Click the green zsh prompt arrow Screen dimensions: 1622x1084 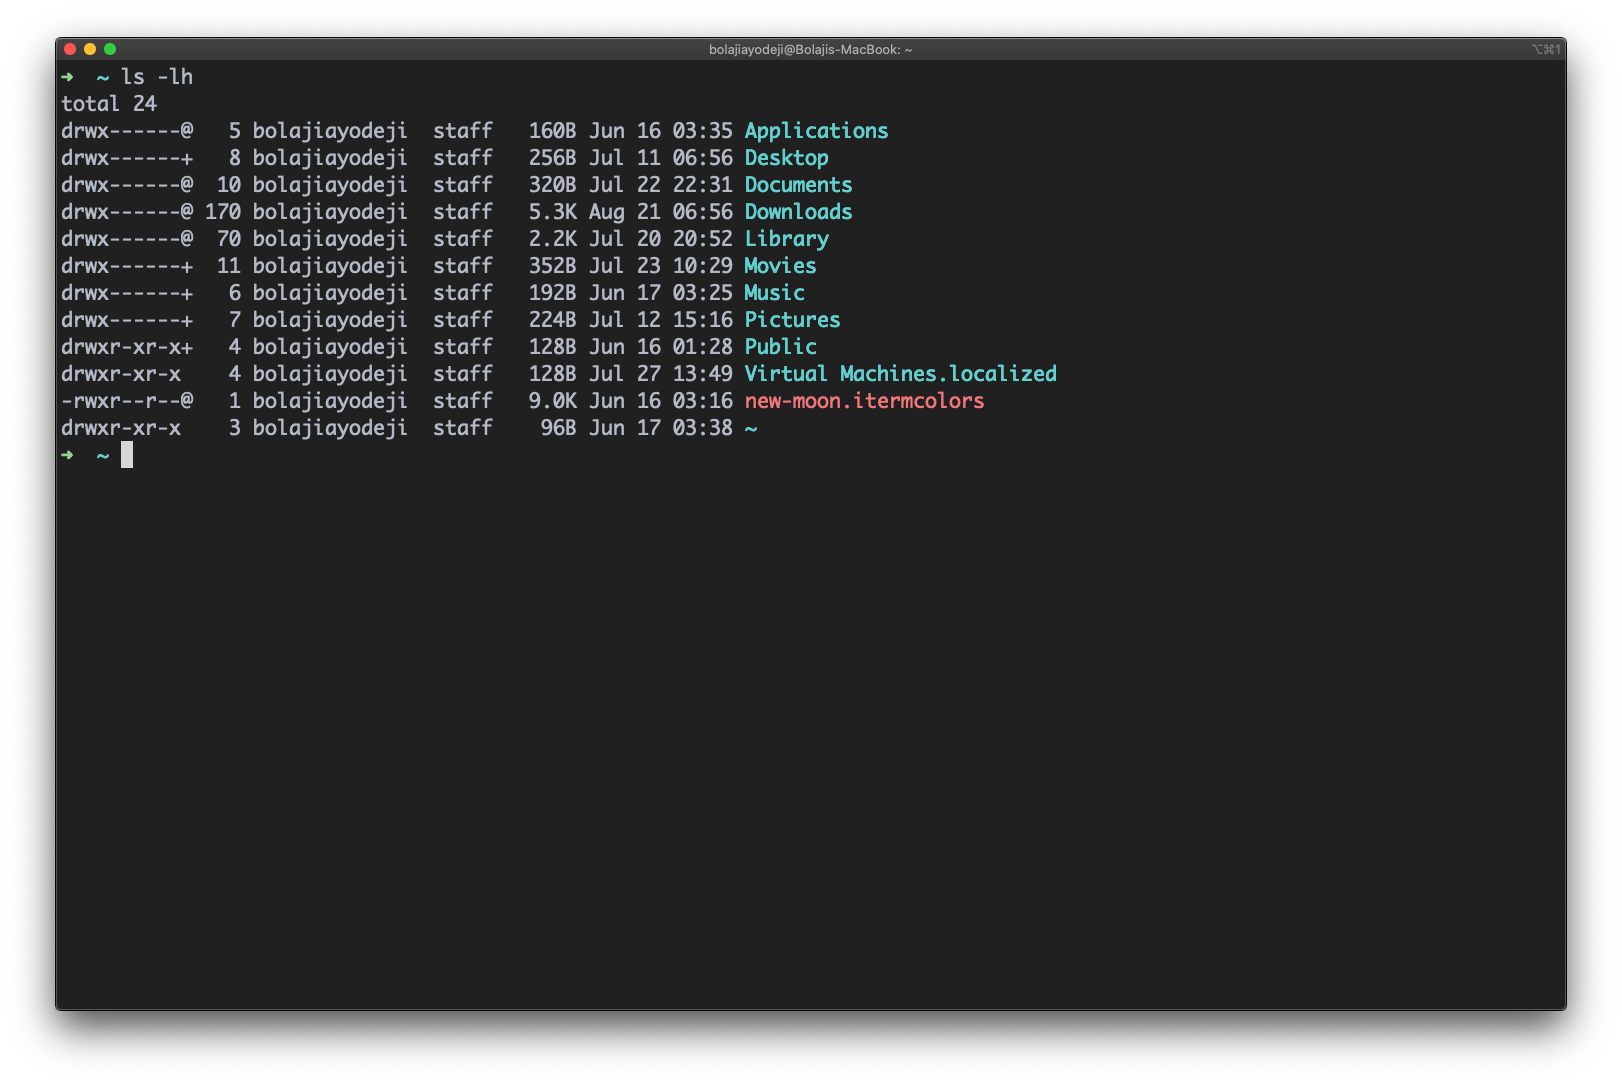pyautogui.click(x=66, y=77)
